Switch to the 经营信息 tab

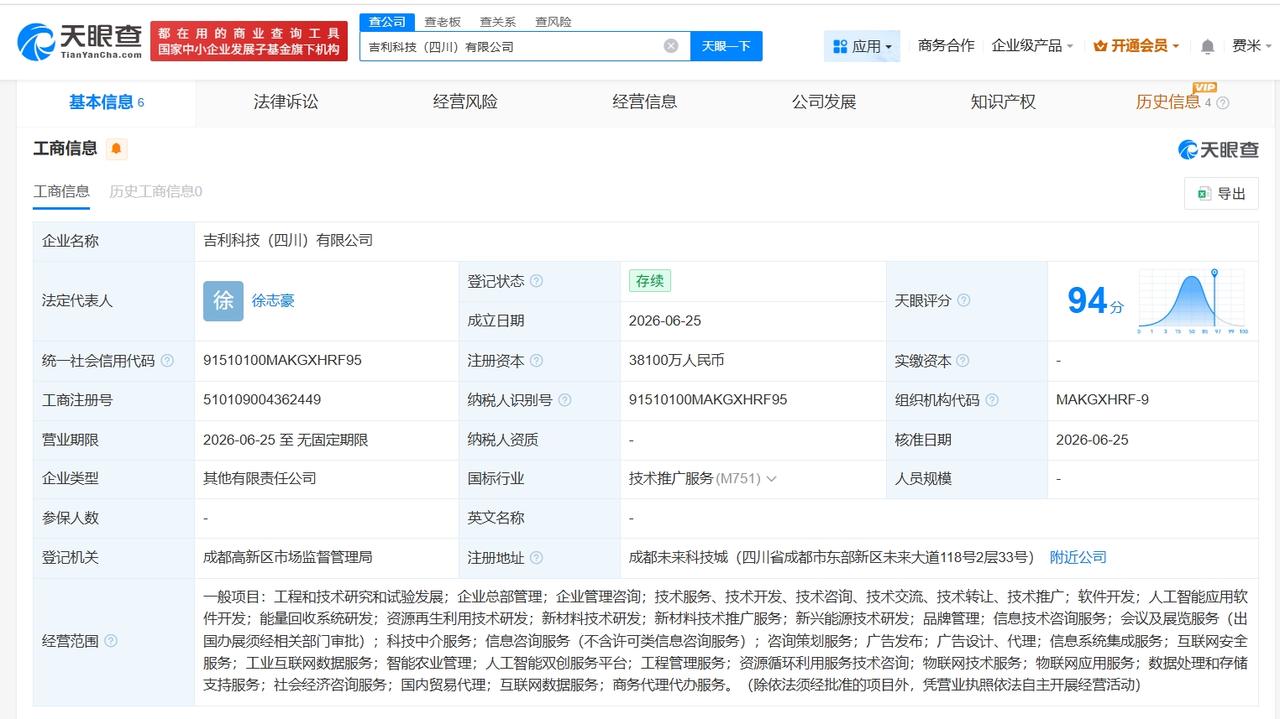coord(645,102)
